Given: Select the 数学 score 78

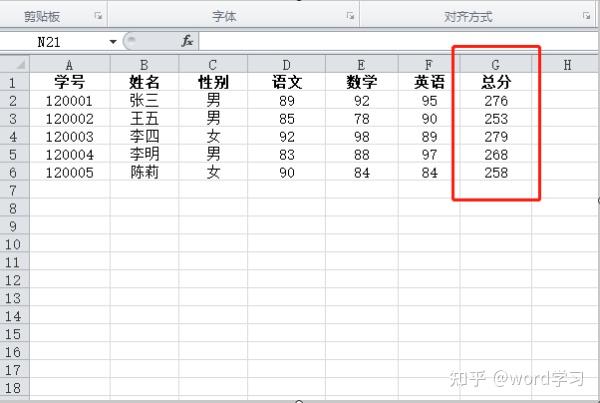Looking at the screenshot, I should point(362,118).
